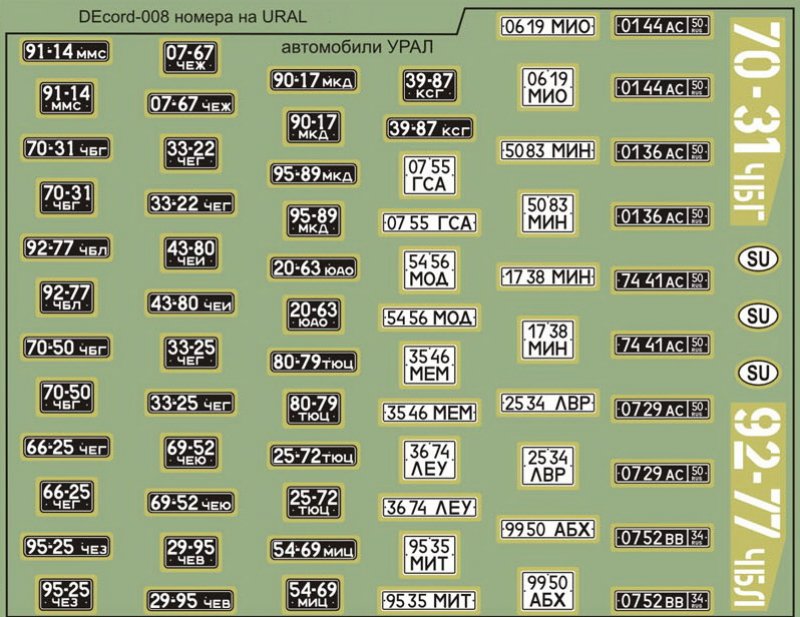This screenshot has height=617, width=800.
Task: Choose the two-line black plate 80-79 ТЮЦ
Action: [313, 408]
